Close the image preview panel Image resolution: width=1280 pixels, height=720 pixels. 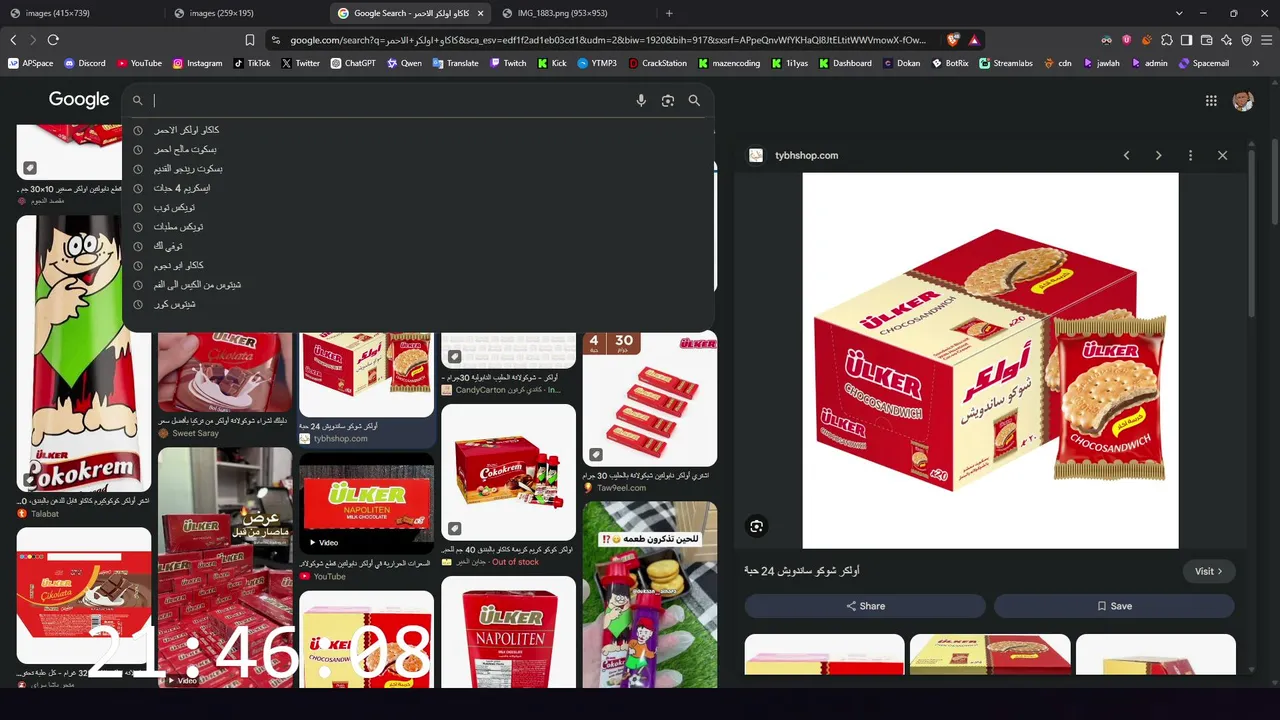pyautogui.click(x=1222, y=155)
